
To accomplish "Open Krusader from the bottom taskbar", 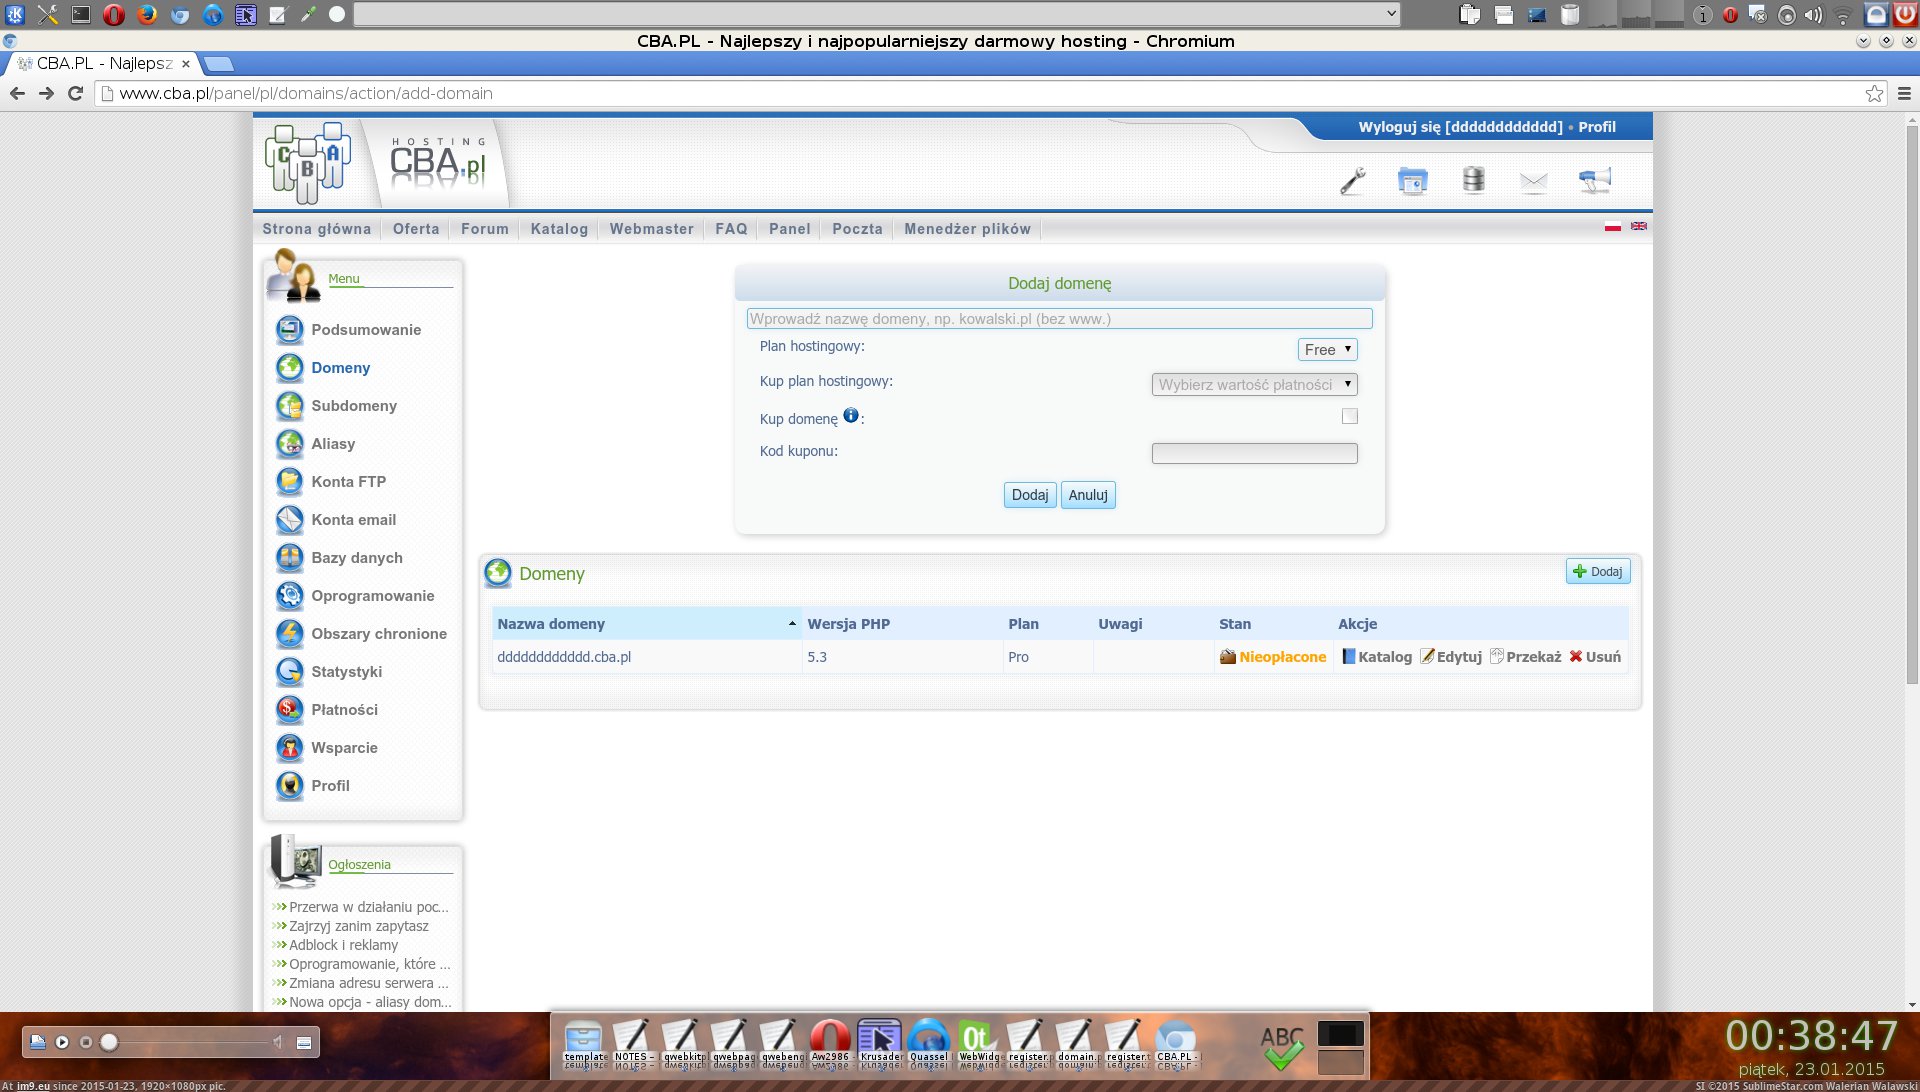I will (x=879, y=1043).
